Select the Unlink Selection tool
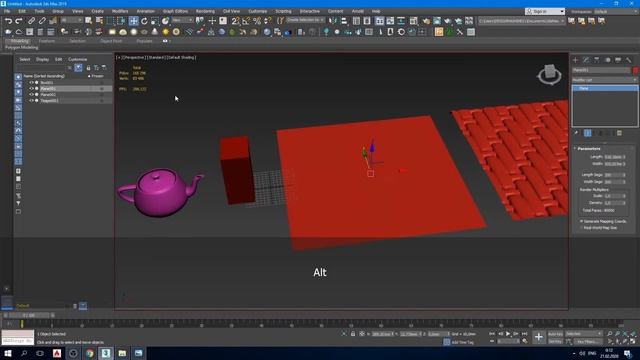Screen dimensions: 640x360 [x=42, y=21]
